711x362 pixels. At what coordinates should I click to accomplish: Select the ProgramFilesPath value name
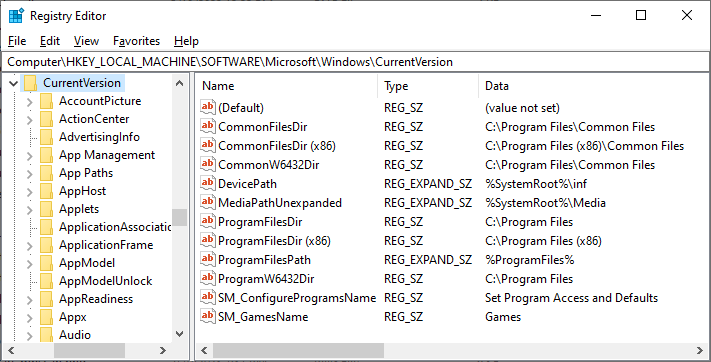(264, 259)
